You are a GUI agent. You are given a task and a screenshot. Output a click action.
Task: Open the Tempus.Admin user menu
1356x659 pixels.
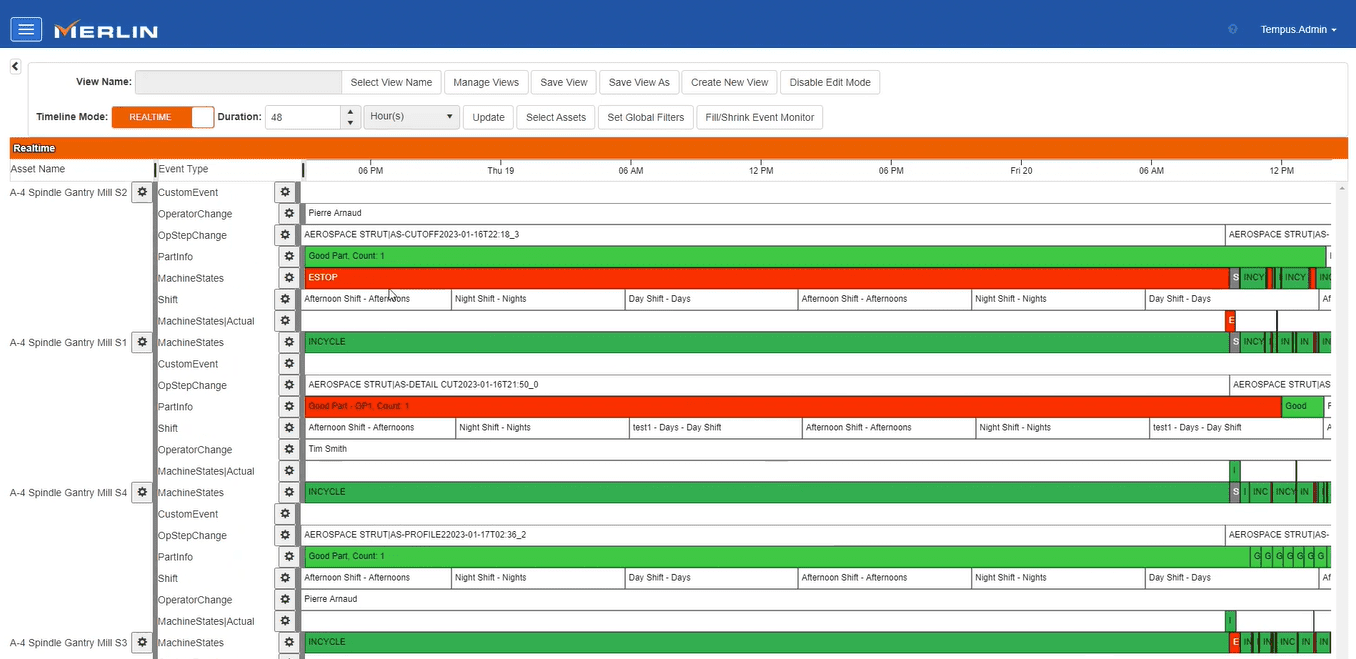coord(1297,29)
